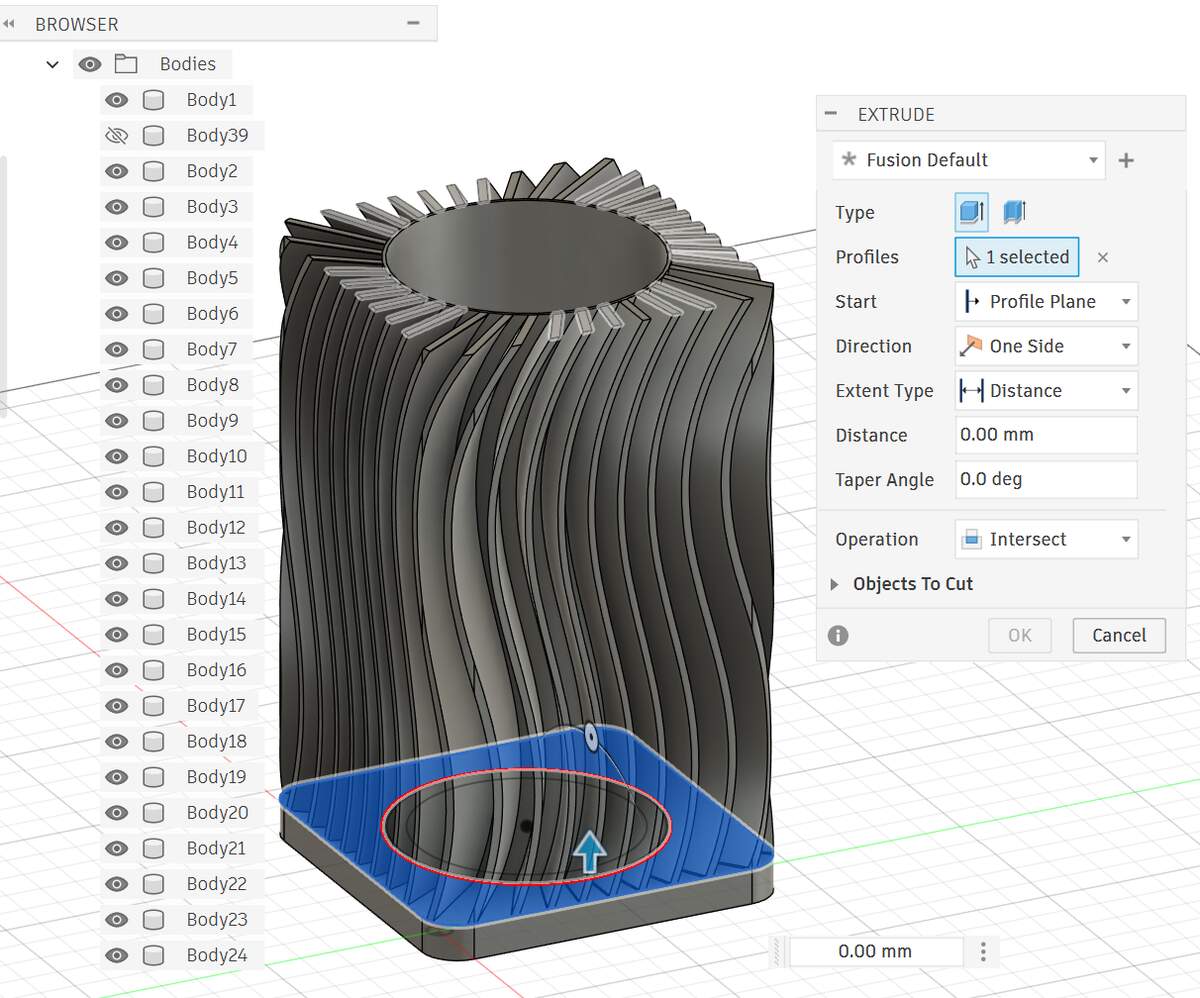Select Body13 in the browser tree
This screenshot has height=998, width=1200.
click(216, 563)
